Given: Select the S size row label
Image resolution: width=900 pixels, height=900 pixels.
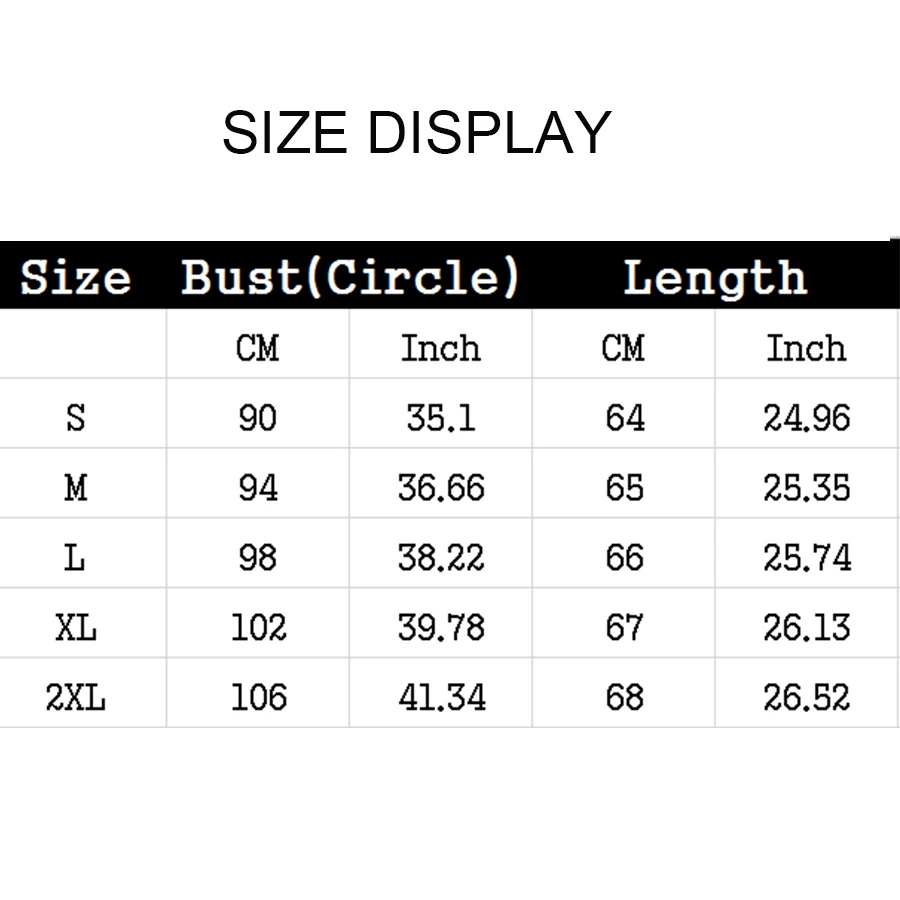Looking at the screenshot, I should coord(76,418).
